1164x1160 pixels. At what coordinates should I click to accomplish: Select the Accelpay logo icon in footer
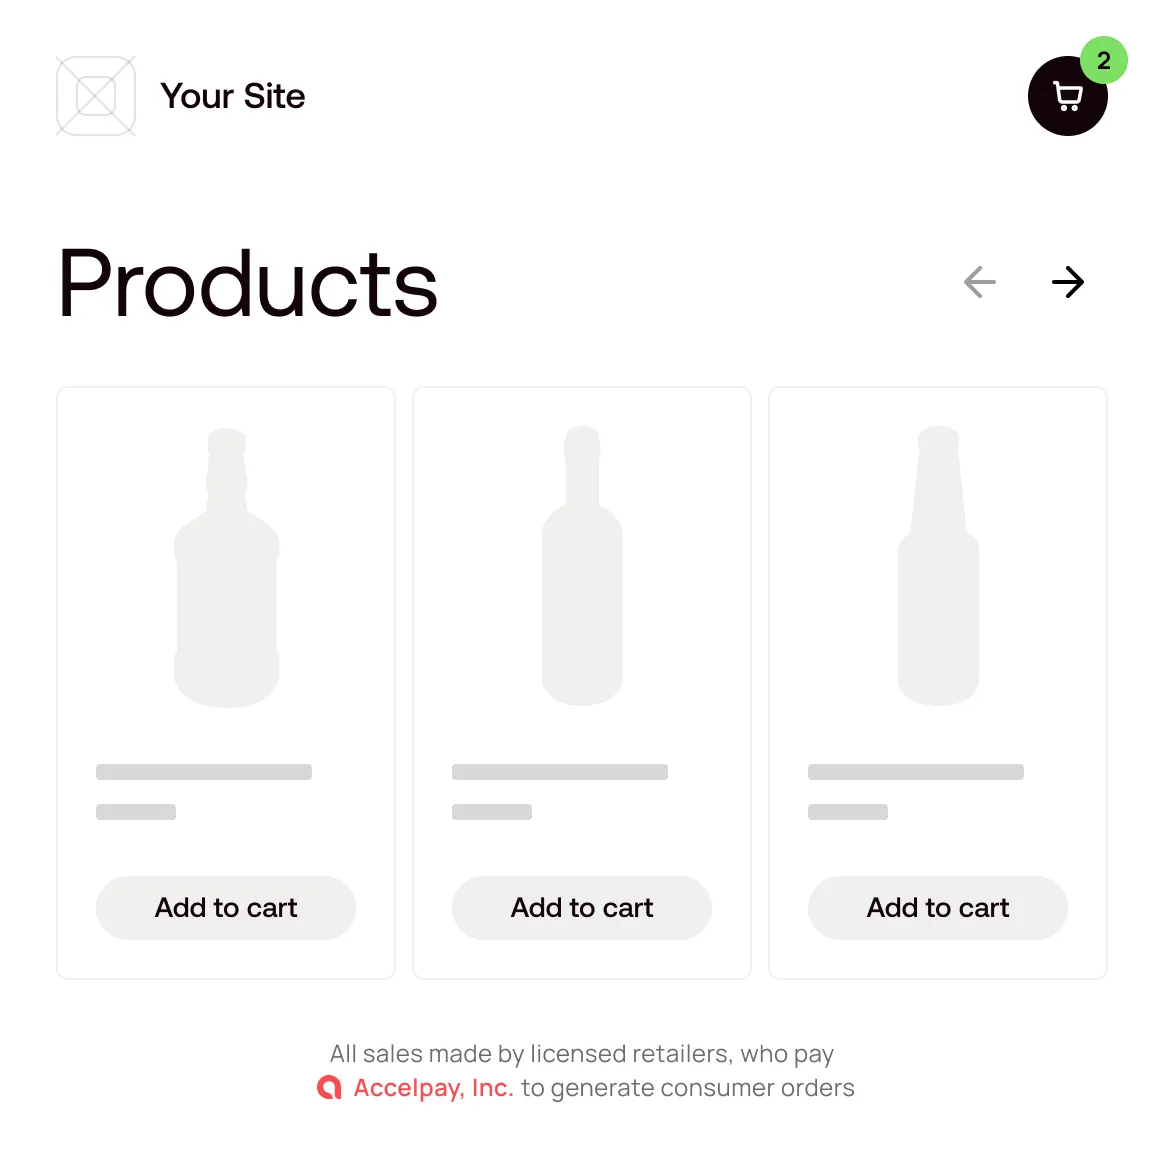click(330, 1087)
